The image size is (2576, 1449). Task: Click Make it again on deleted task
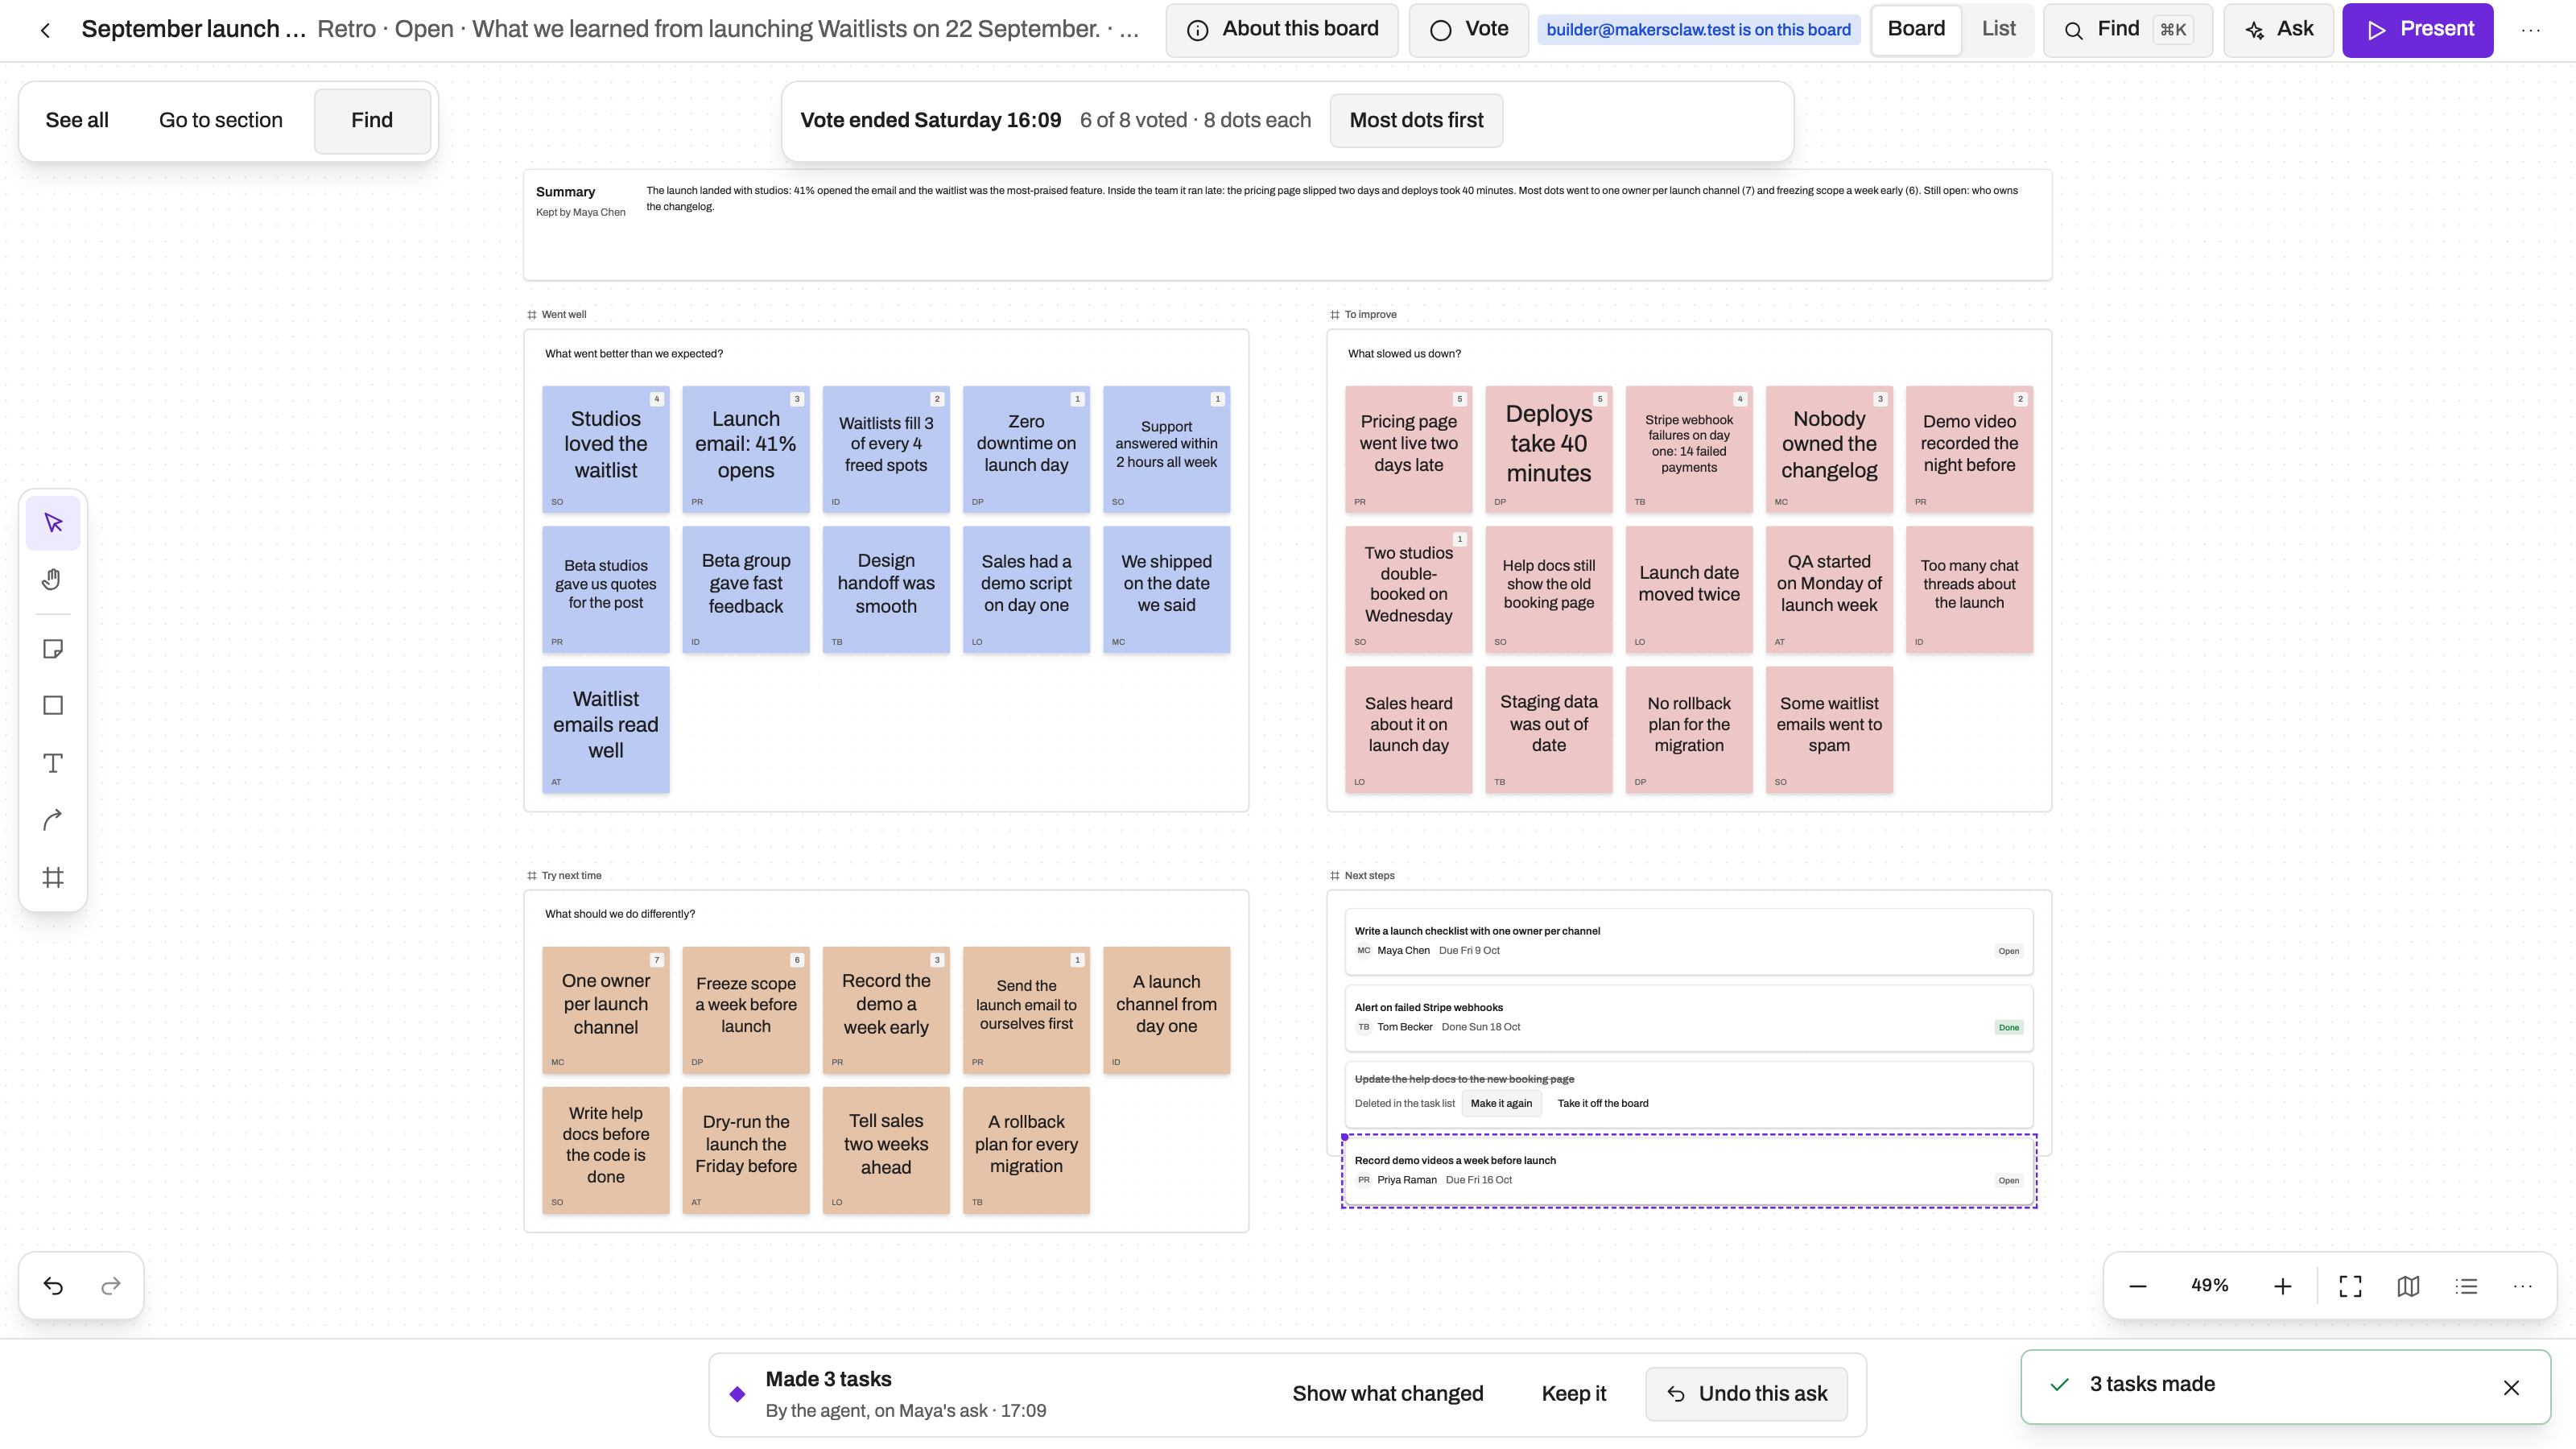click(x=1501, y=1103)
